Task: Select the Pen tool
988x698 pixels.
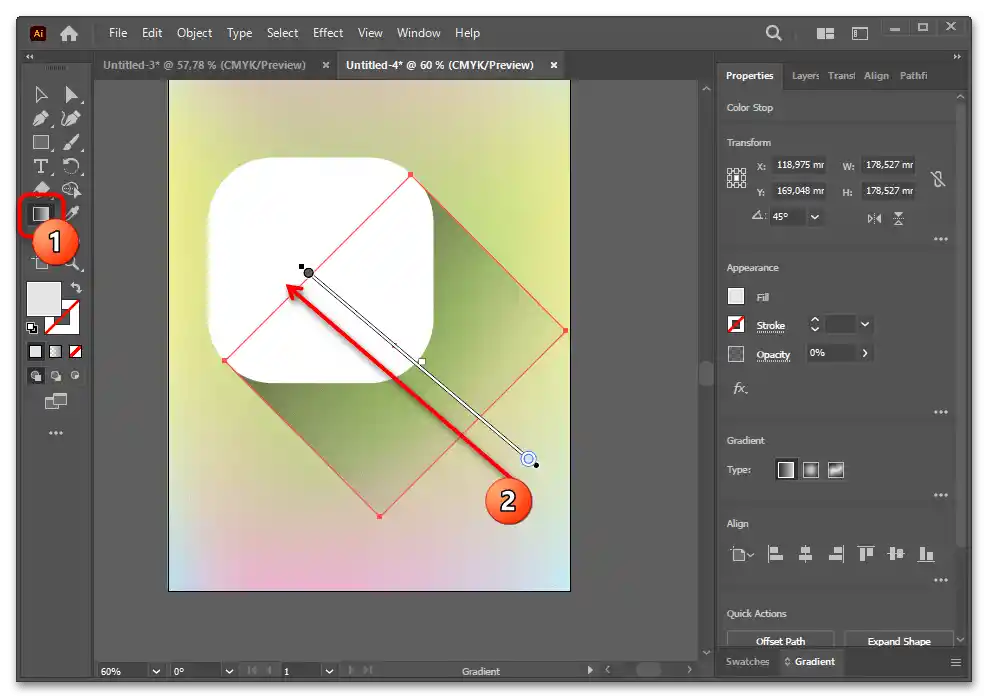Action: point(41,118)
